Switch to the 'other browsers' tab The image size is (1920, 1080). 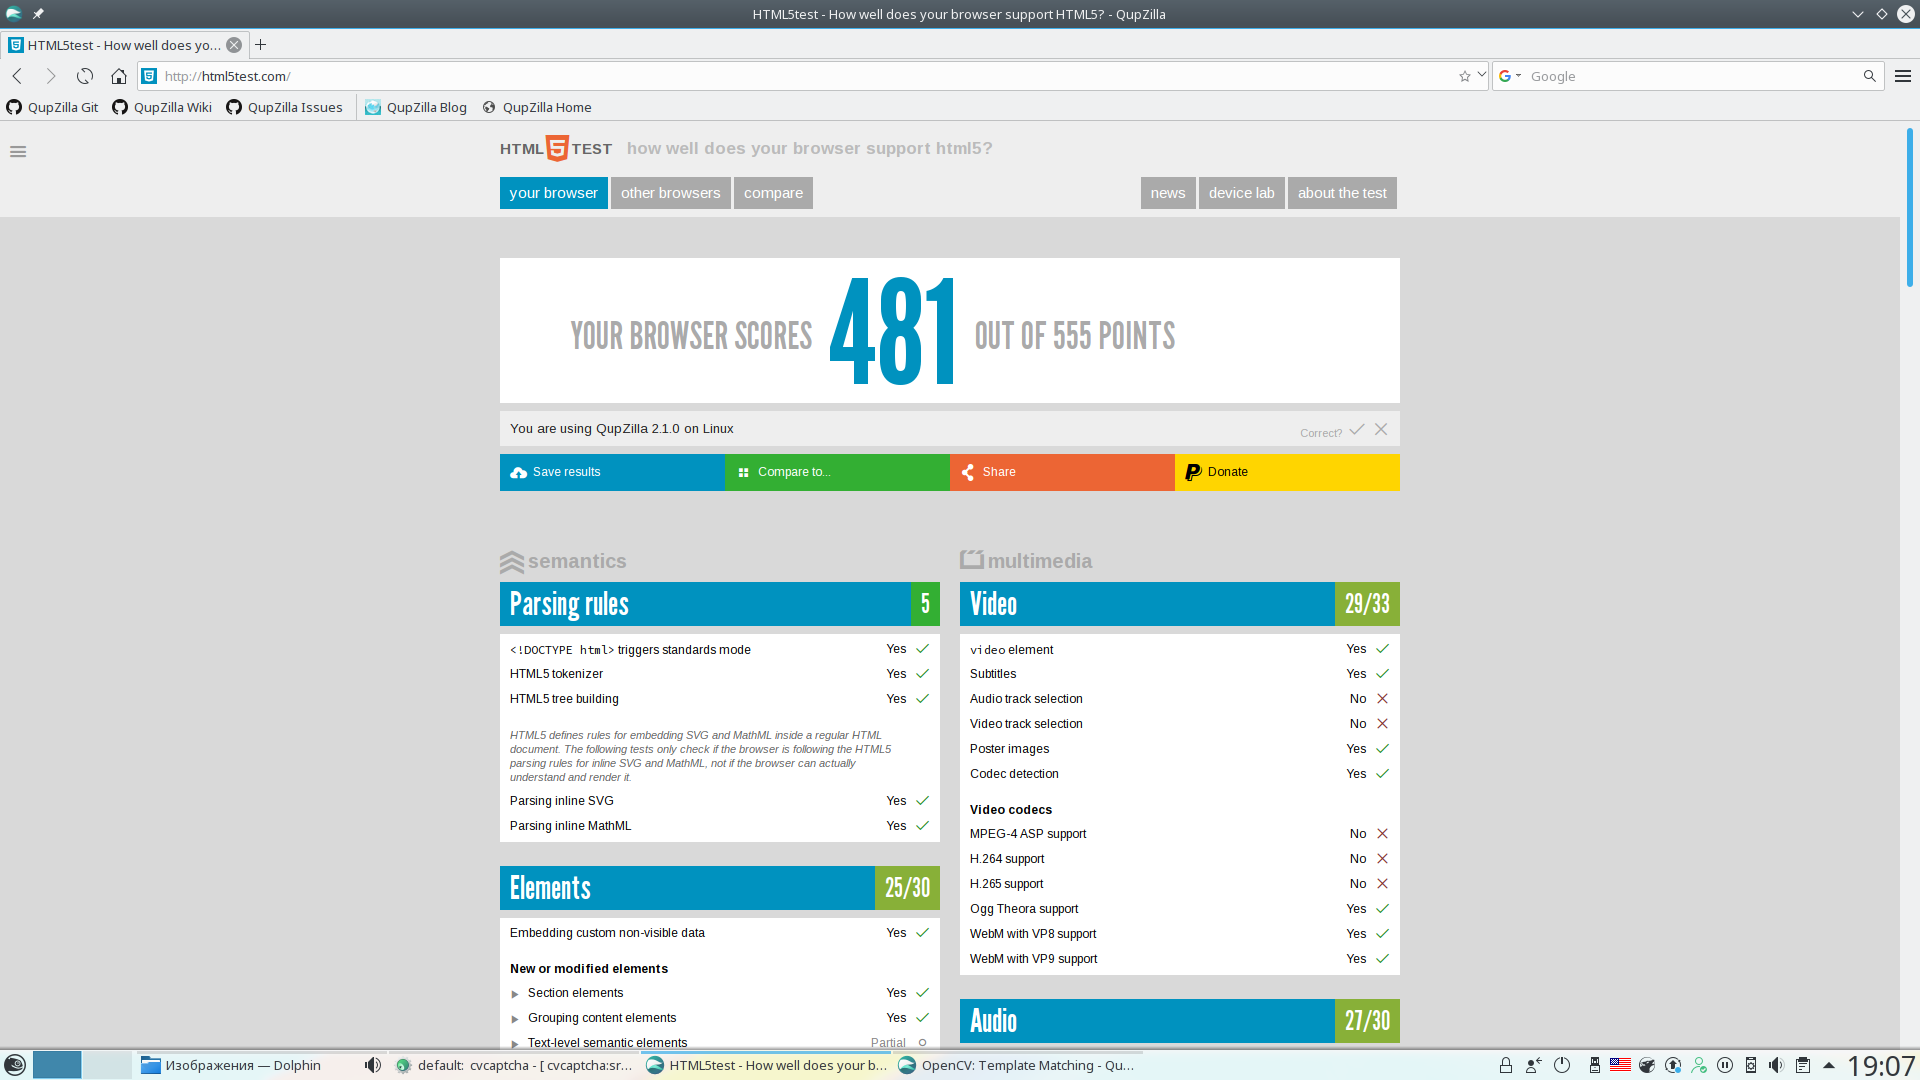click(x=671, y=193)
